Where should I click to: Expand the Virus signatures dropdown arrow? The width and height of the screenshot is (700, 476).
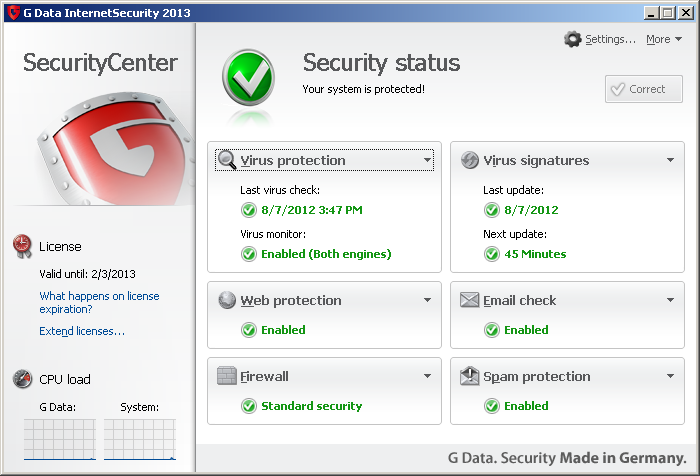[x=671, y=160]
